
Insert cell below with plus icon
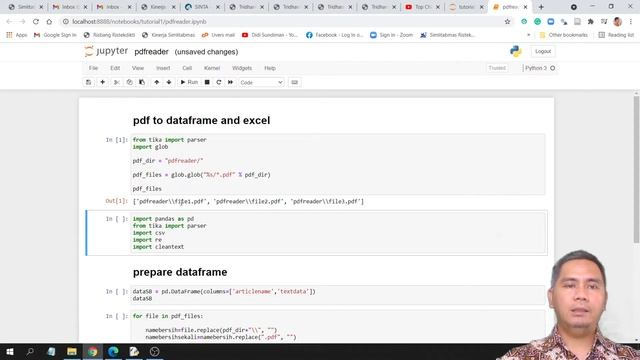pos(102,82)
